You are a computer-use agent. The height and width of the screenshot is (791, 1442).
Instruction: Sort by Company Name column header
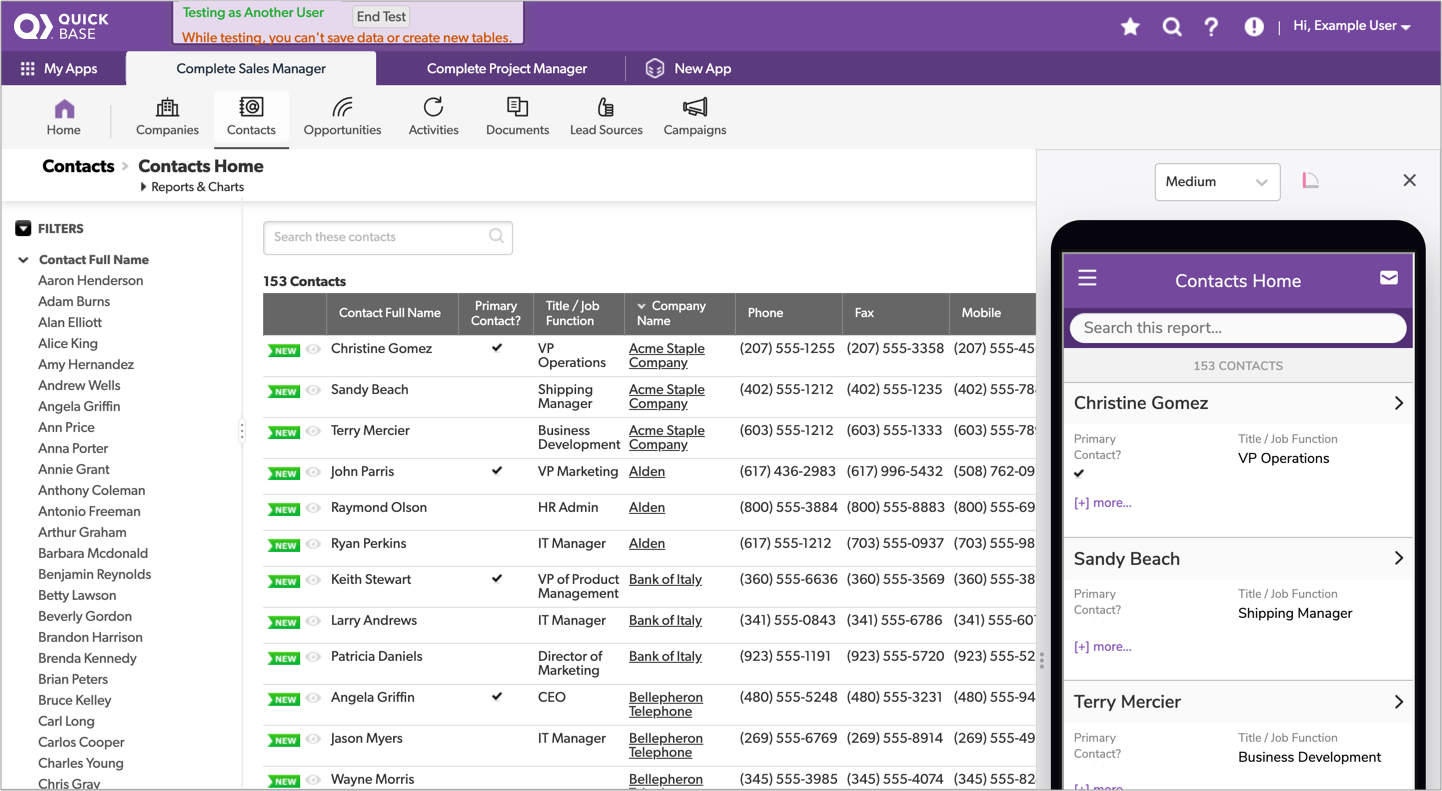(x=679, y=313)
